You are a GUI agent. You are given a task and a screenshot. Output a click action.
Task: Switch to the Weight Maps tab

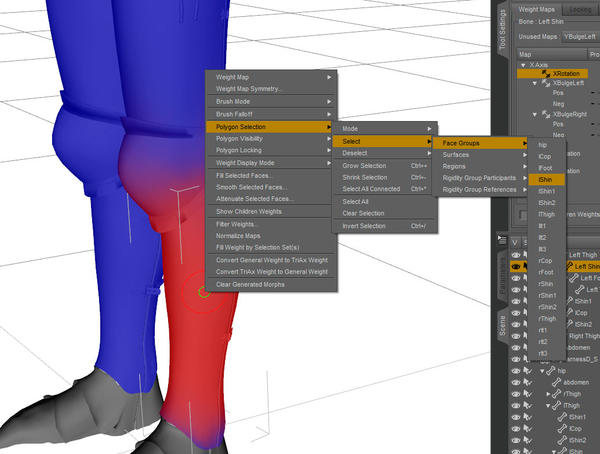(536, 10)
